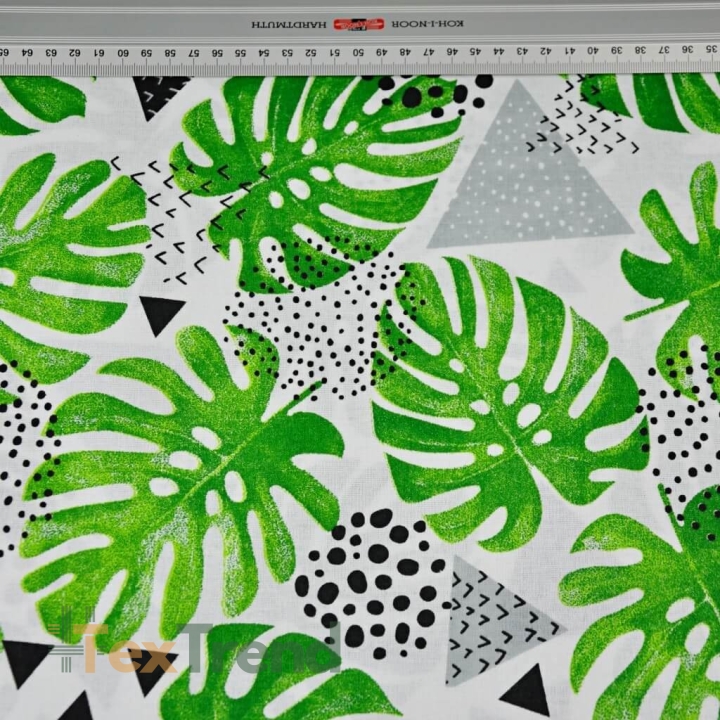Viewport: 720px width, 720px height.
Task: Click the number 64 on the ruler
Action: [x=28, y=53]
